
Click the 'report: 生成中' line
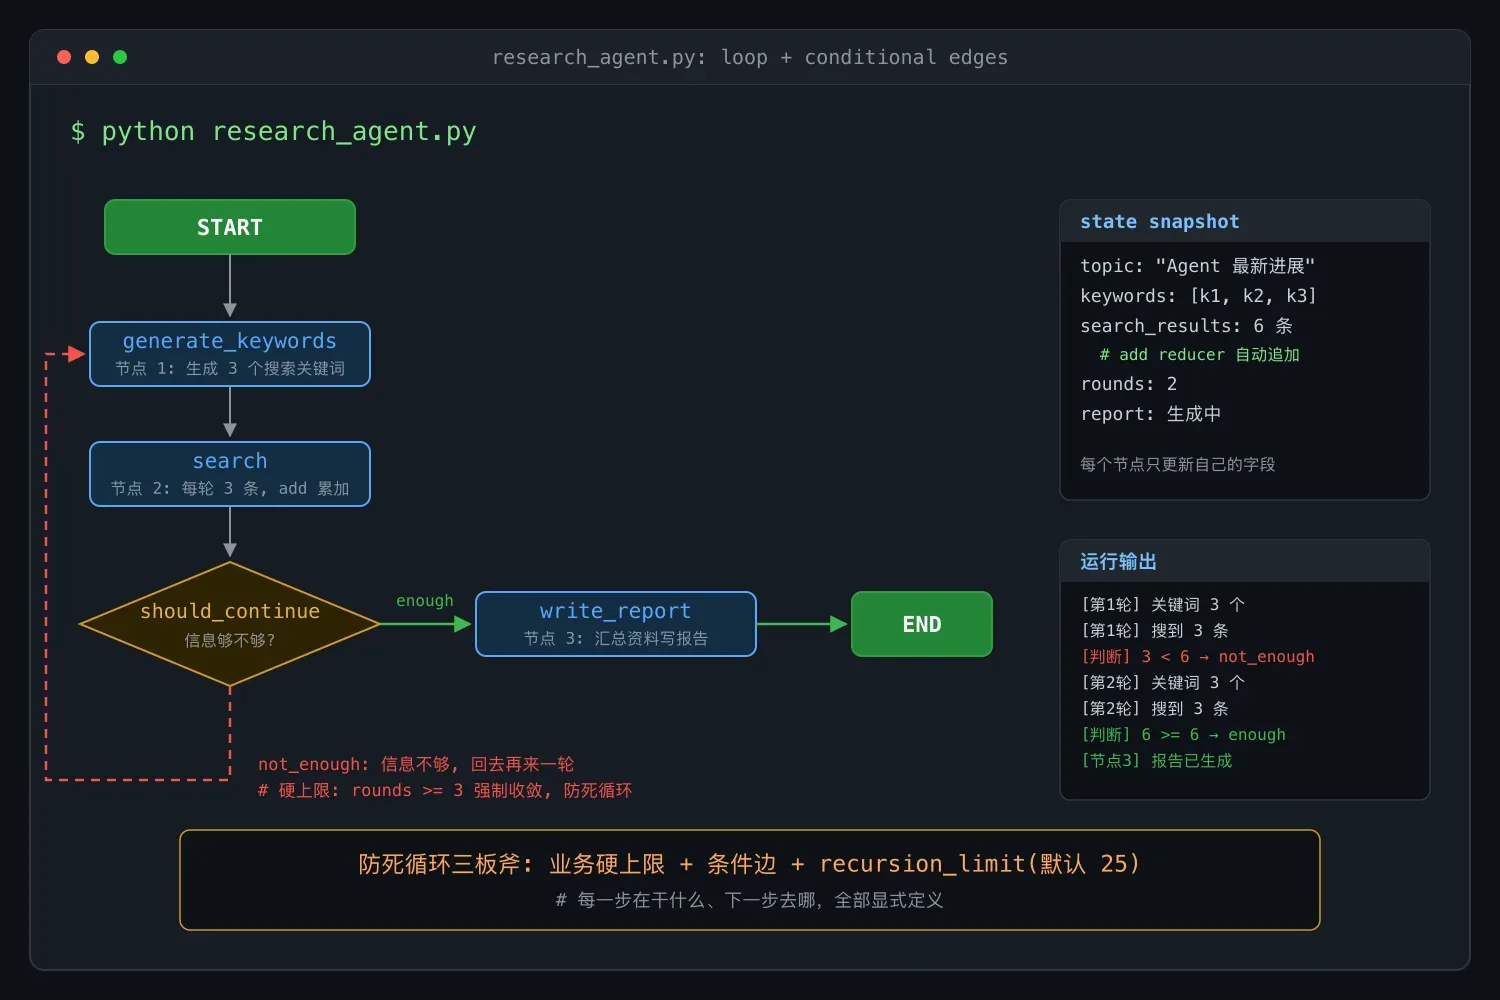coord(1151,414)
